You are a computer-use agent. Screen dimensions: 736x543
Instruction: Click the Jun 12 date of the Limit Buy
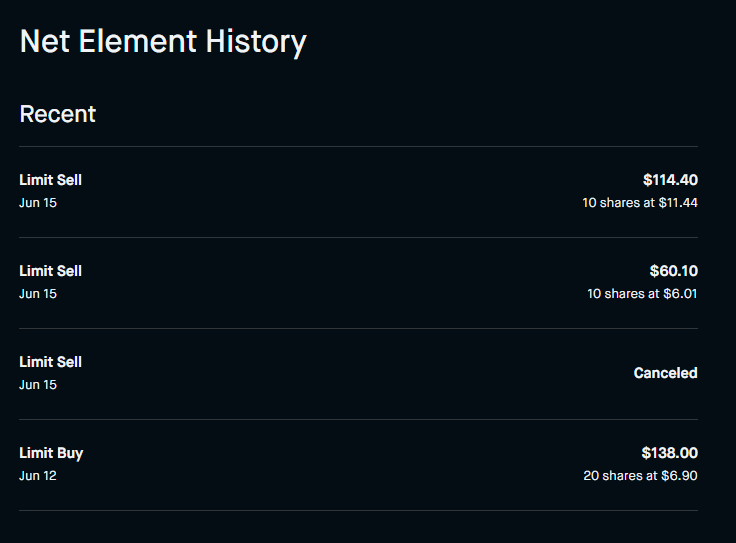pyautogui.click(x=38, y=476)
